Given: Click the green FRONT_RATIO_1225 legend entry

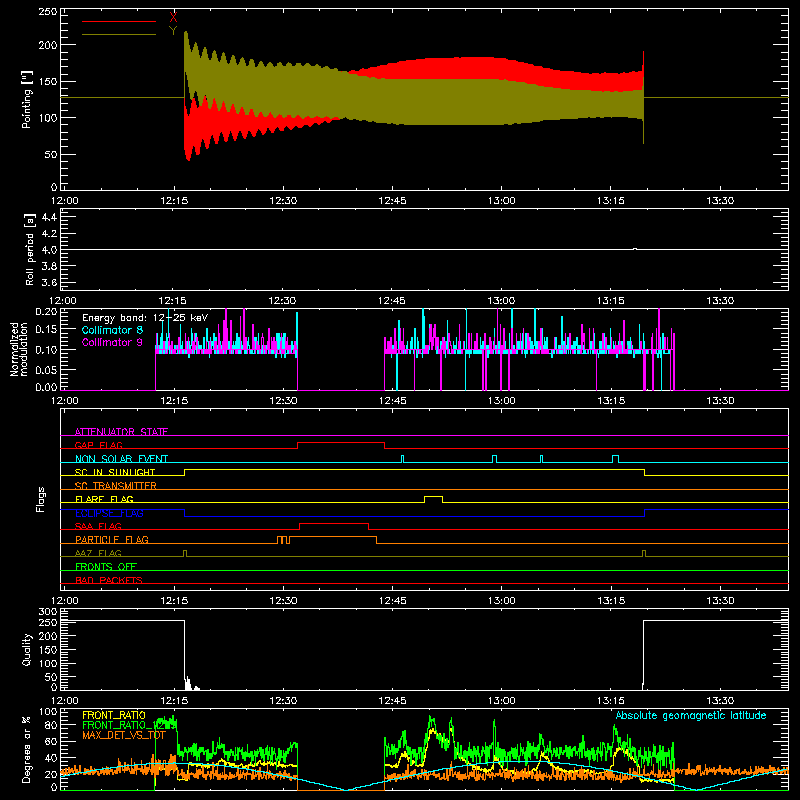Looking at the screenshot, I should (x=130, y=725).
